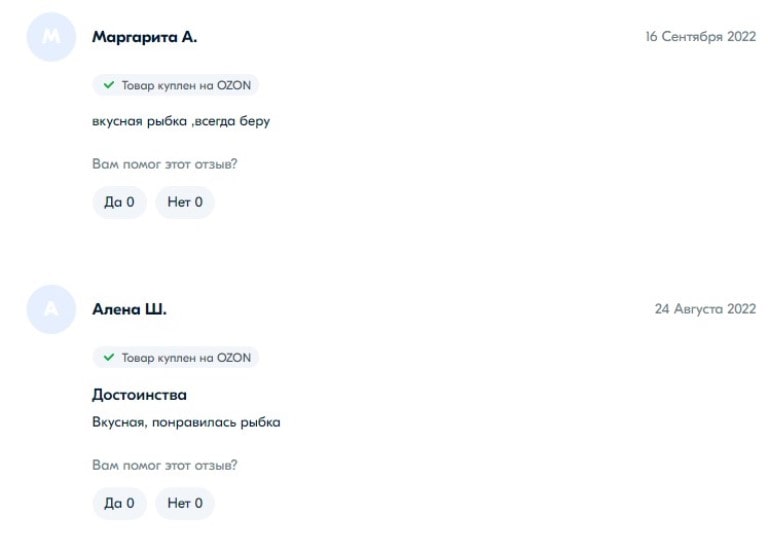Click the text 'Вкусная, понравилась рыбка'
The image size is (768, 554).
coord(186,422)
